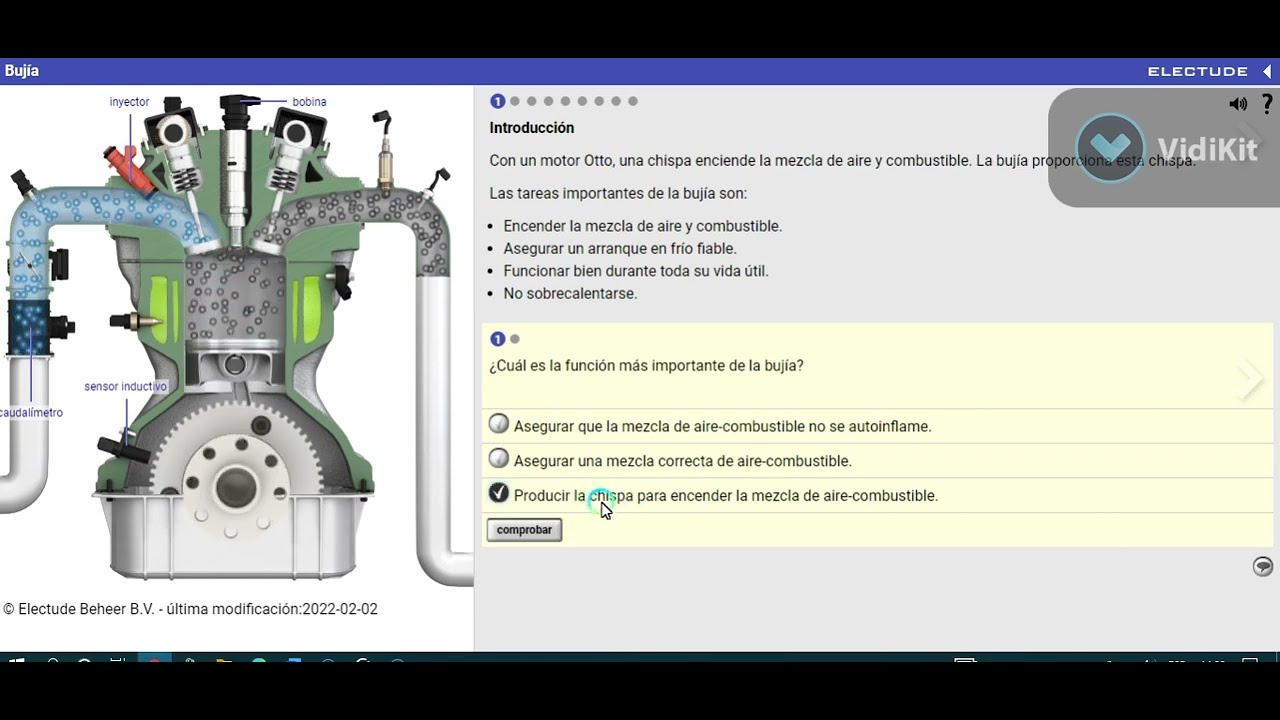This screenshot has width=1280, height=720.
Task: Click the 'sensor inductivo' label
Action: click(125, 387)
